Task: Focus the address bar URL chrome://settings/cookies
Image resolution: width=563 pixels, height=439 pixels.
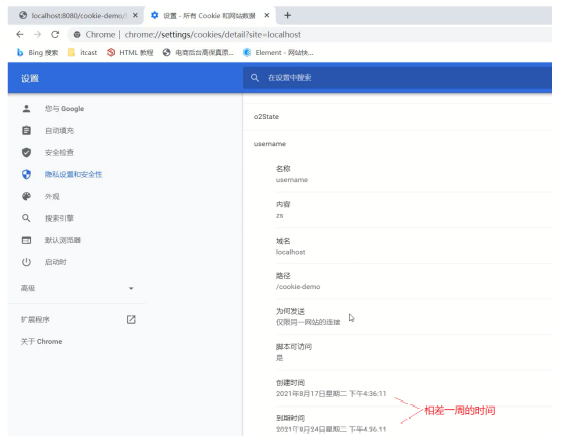Action: pyautogui.click(x=213, y=35)
